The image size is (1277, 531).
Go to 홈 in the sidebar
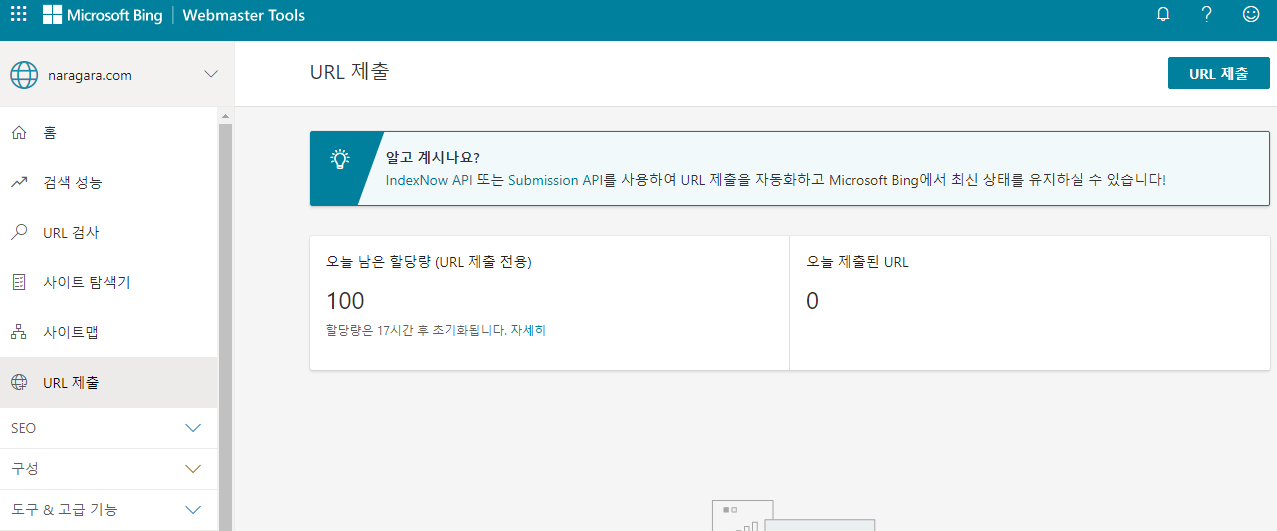[x=108, y=132]
